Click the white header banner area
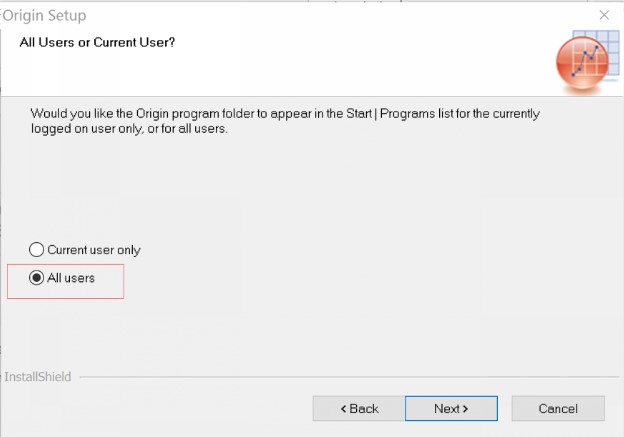This screenshot has width=624, height=437. coord(350,65)
